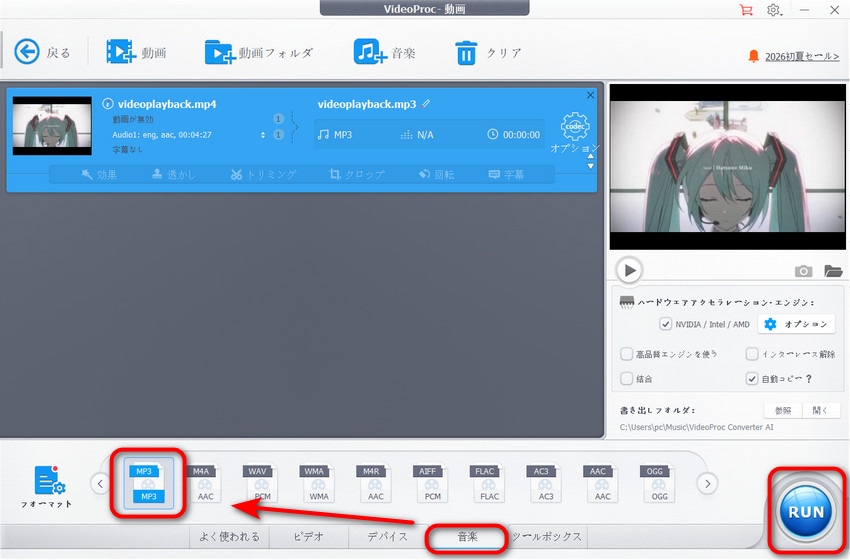Screen dimensions: 850x560
Task: Toggle the 自動コピー auto copy checkbox
Action: tap(751, 378)
